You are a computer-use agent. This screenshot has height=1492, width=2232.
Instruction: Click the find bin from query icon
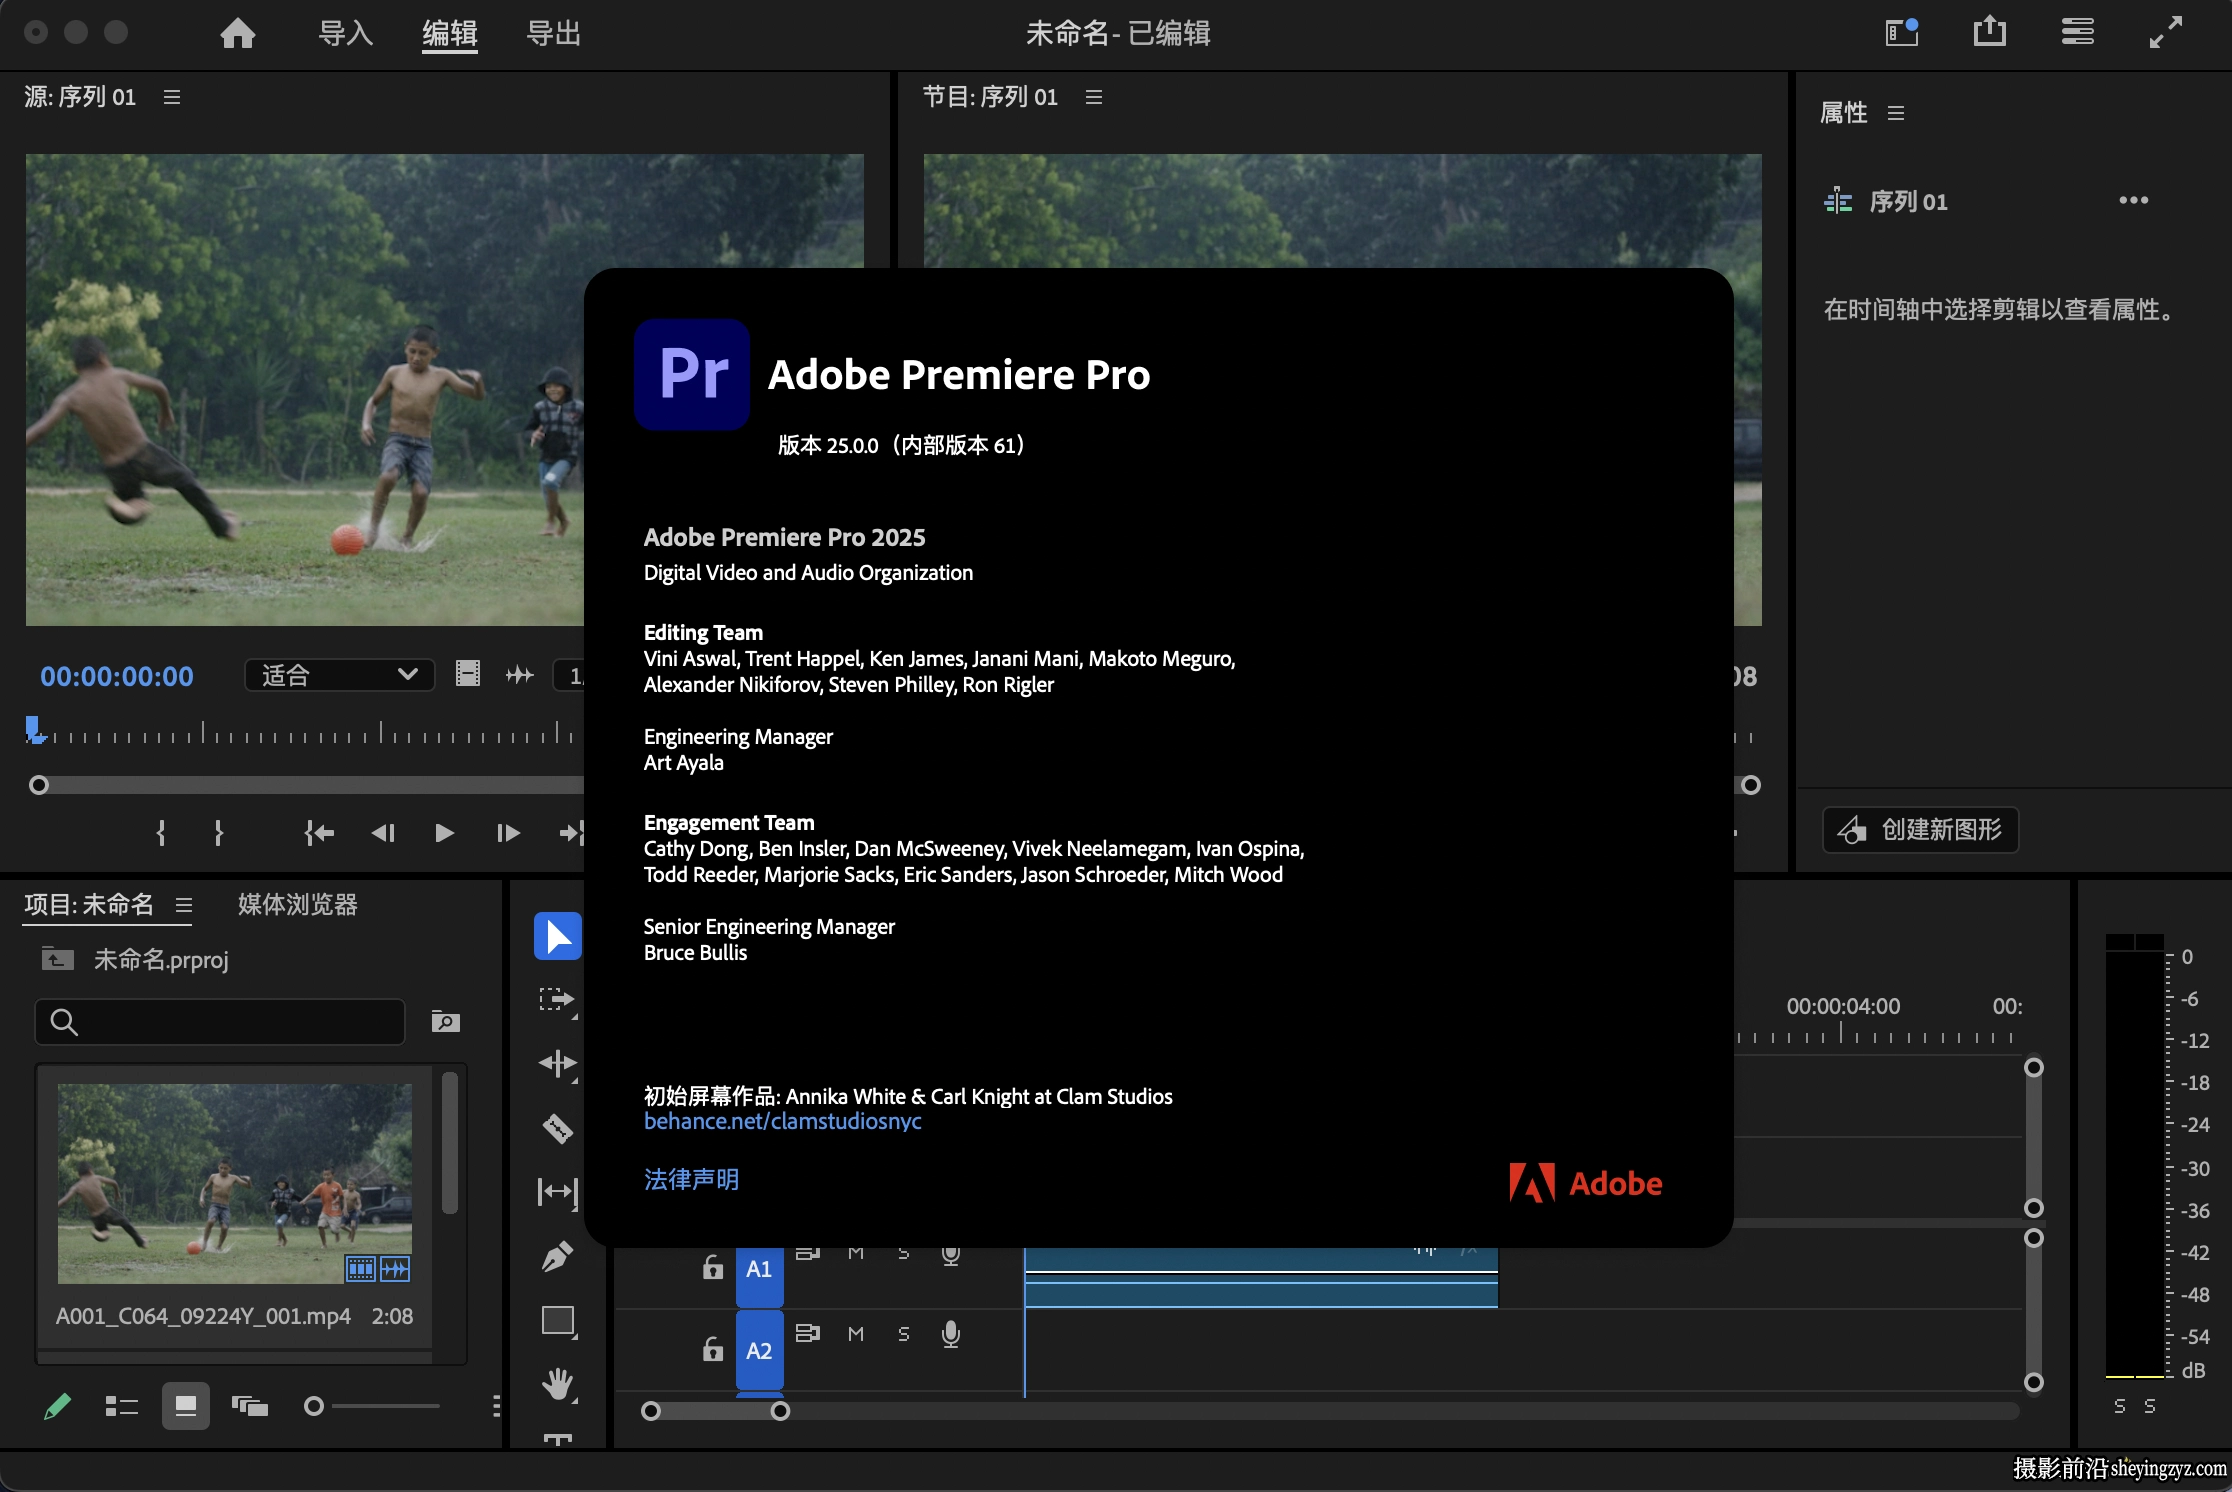[x=445, y=1021]
